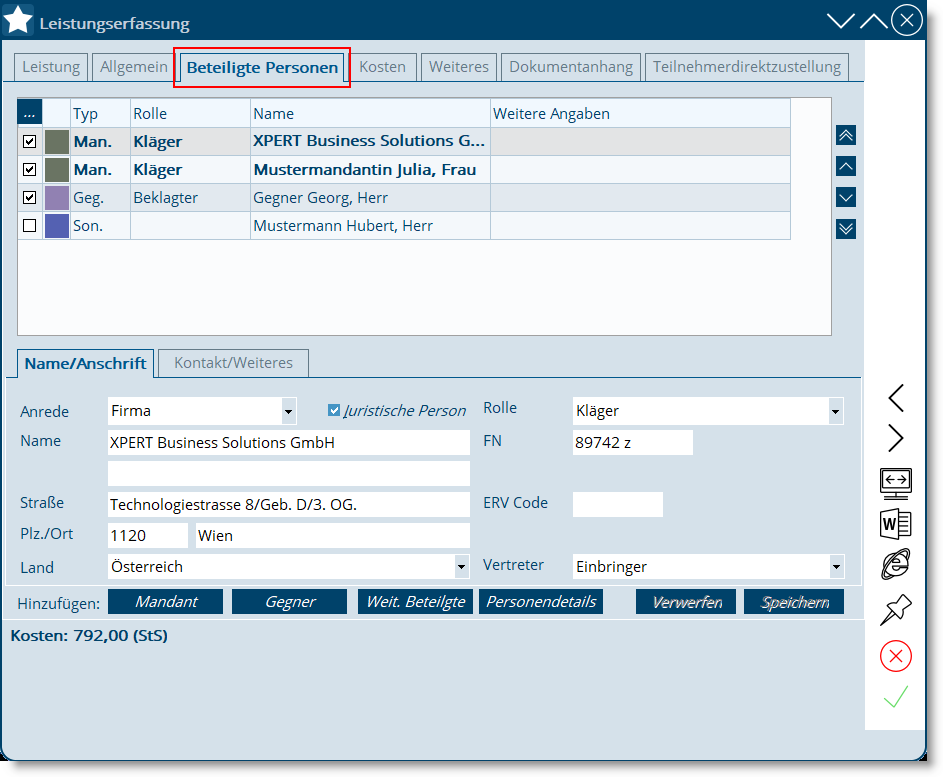Image resolution: width=943 pixels, height=777 pixels.
Task: Open the Dokumentanhang tab
Action: click(571, 67)
